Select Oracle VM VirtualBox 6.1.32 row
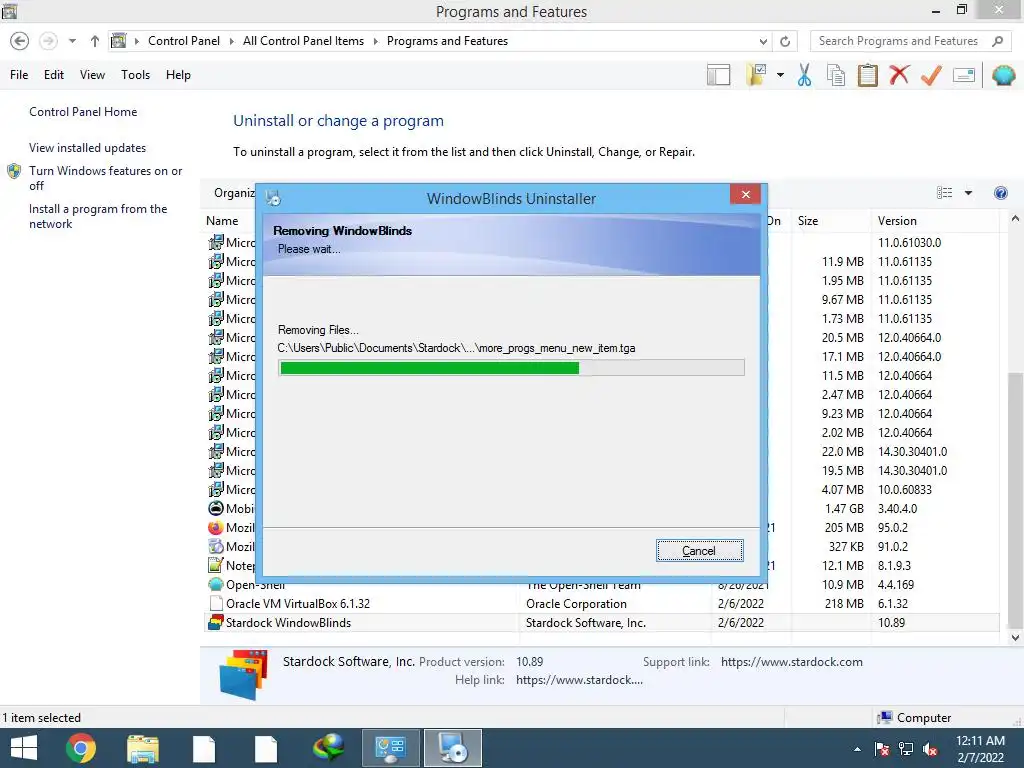 tap(601, 604)
